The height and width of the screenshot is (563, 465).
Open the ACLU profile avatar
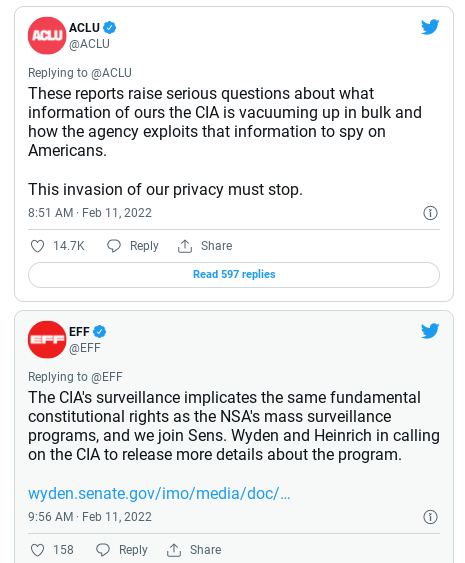tap(47, 36)
